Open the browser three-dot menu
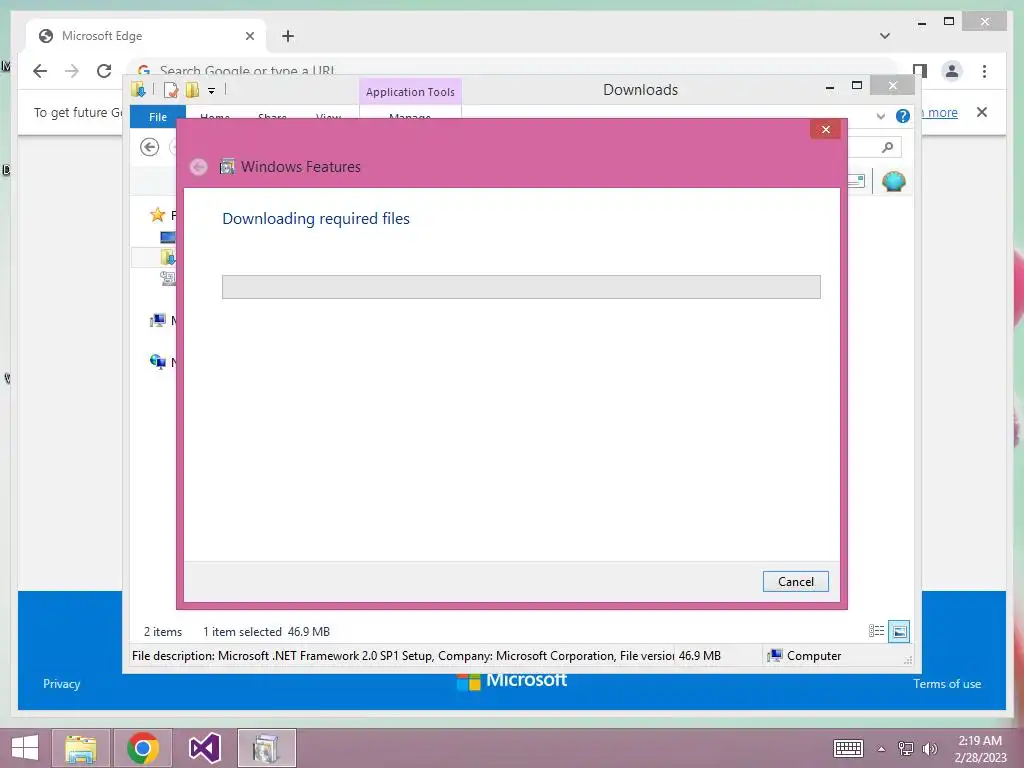 (984, 71)
